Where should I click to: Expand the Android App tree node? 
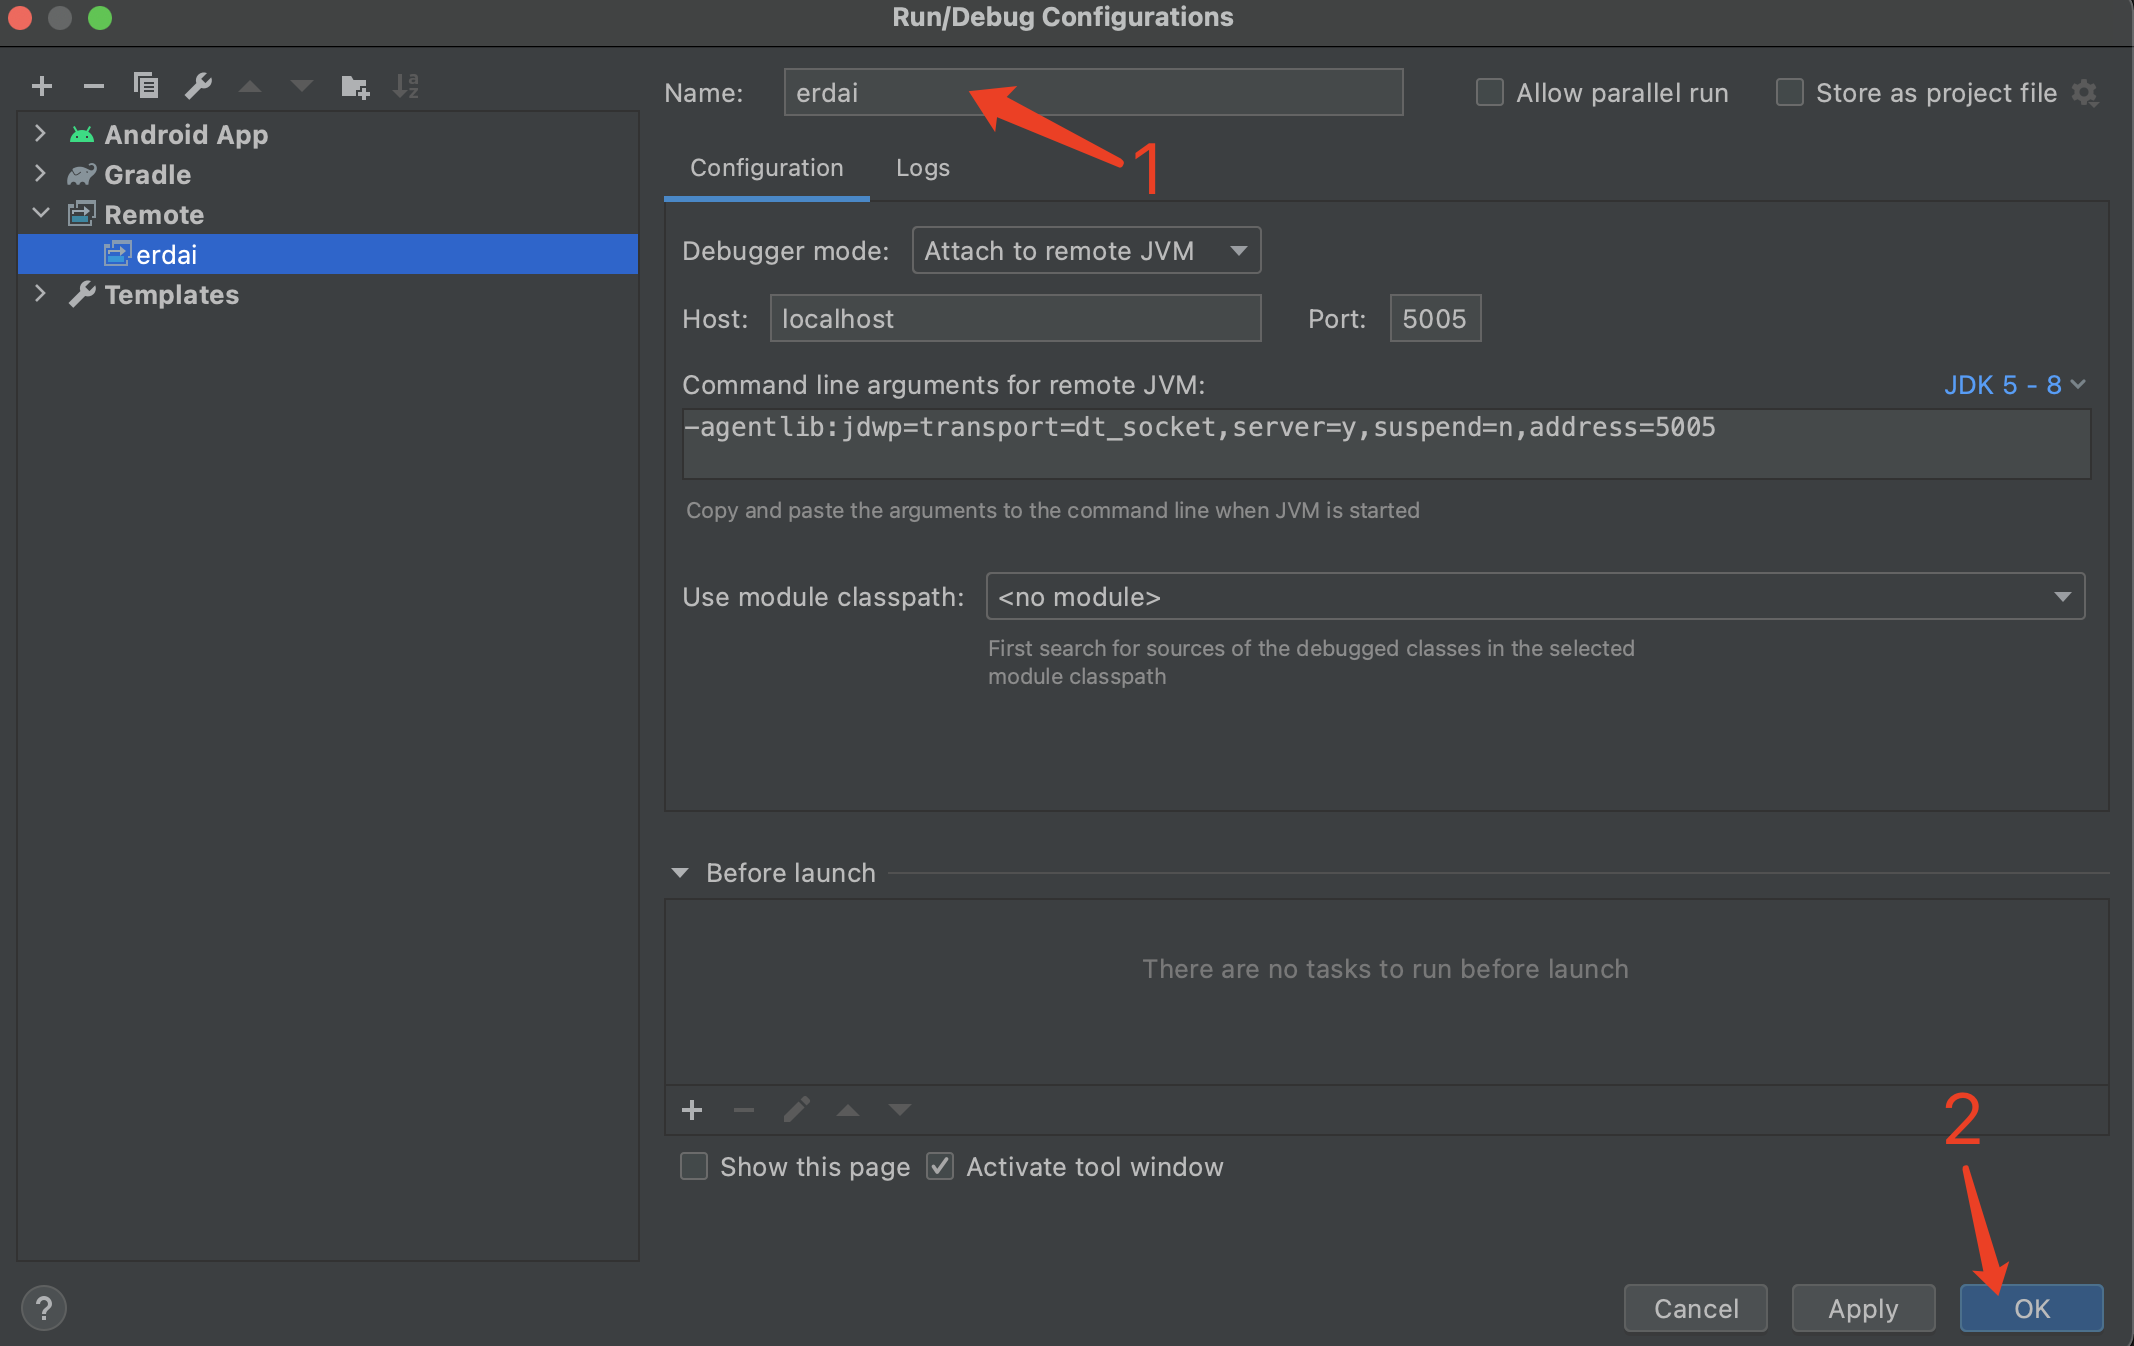[40, 134]
